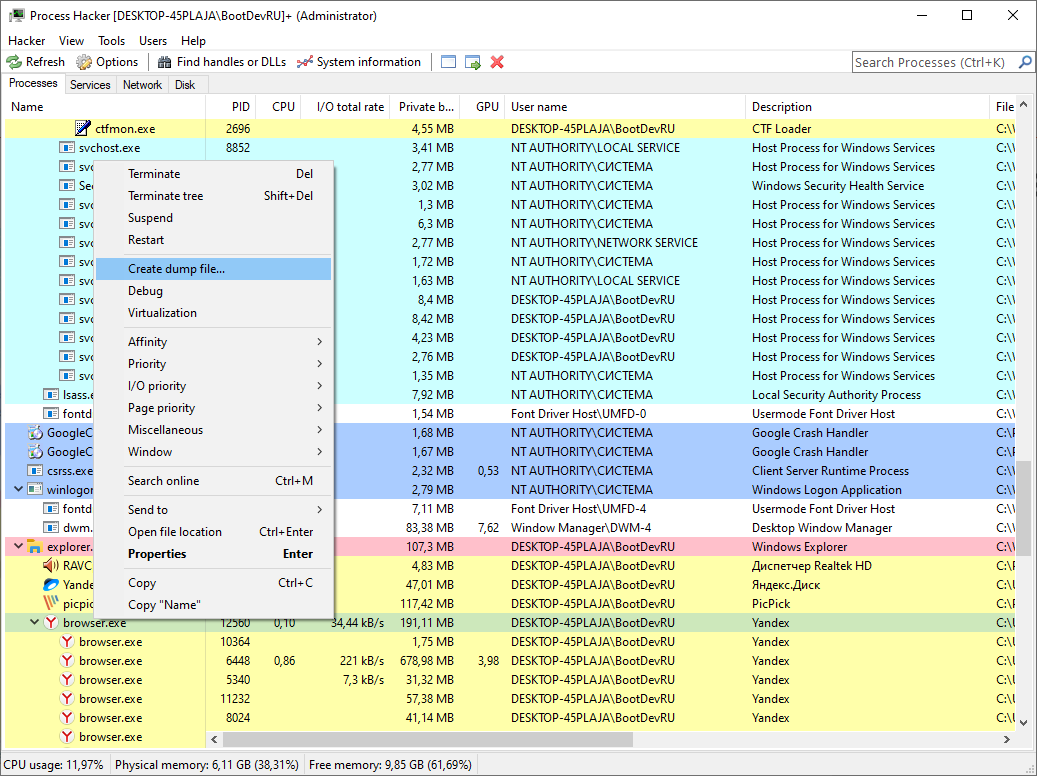Click the Yandex icon of browser.exe PID 5340
Screen dimensions: 1037x776
tap(67, 679)
